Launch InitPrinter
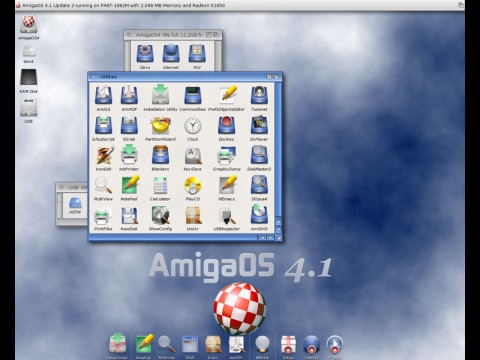Viewport: 480px width, 360px height. (x=129, y=155)
